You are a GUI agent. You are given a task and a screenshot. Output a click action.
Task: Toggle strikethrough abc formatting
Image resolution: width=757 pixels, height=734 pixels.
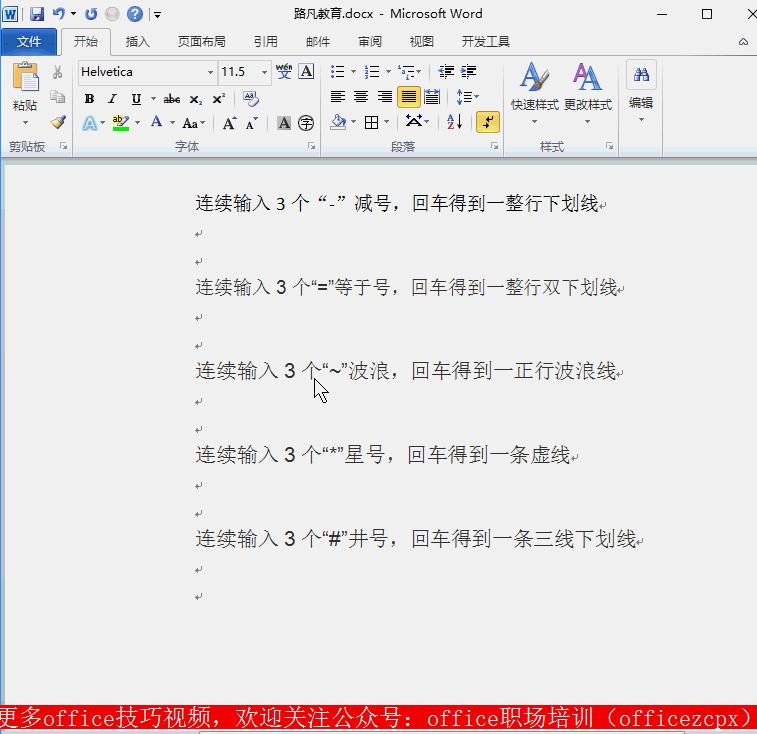[172, 99]
